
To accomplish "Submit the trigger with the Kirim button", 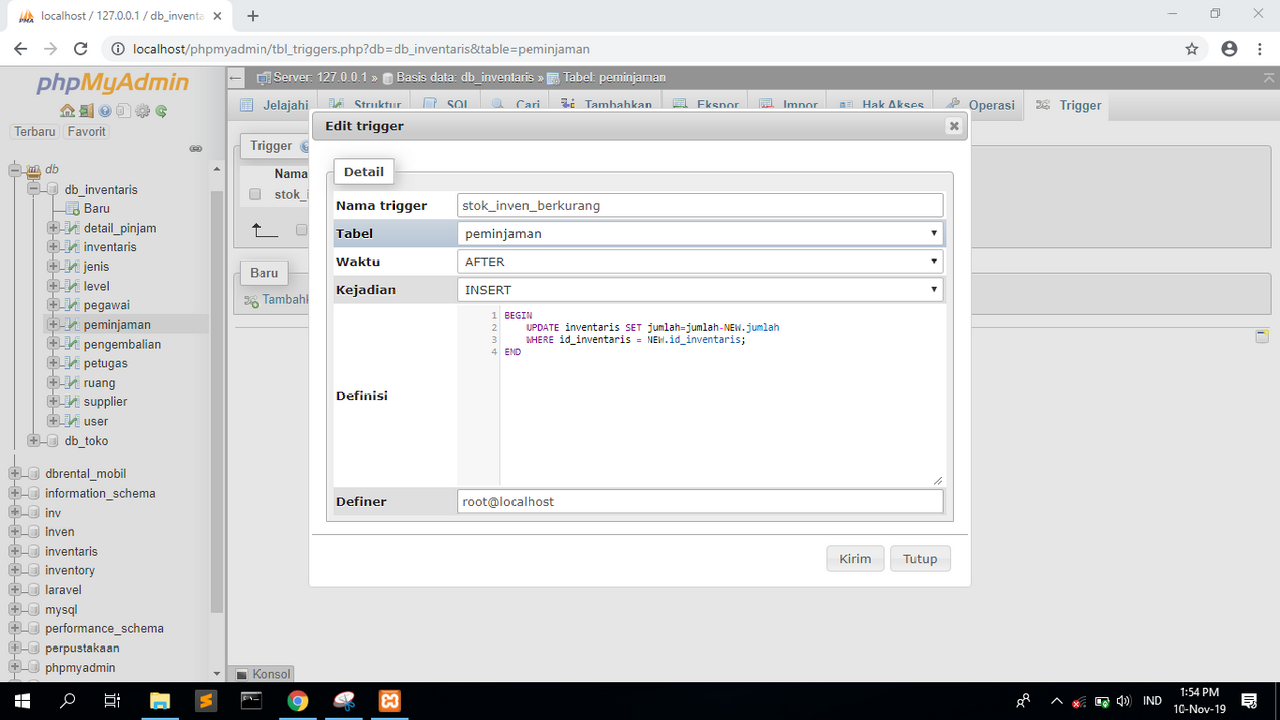I will coord(855,558).
